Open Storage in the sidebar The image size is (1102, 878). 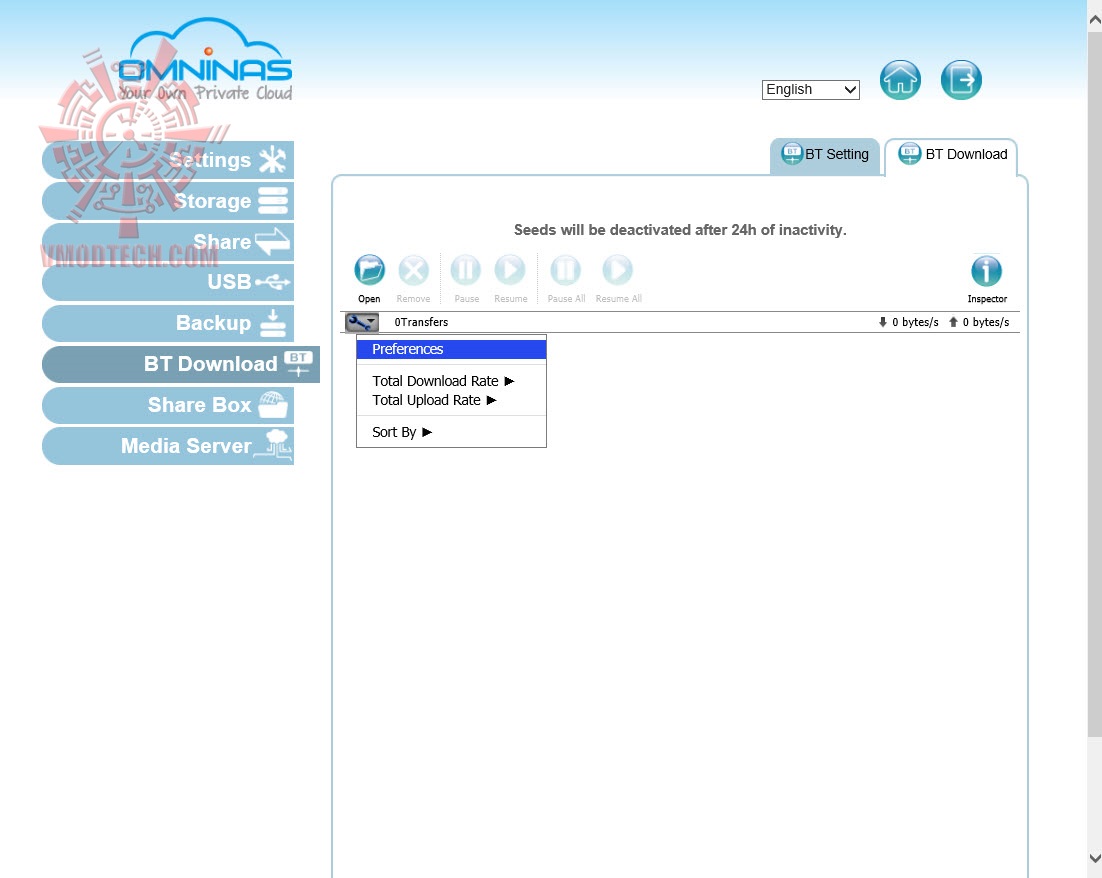click(168, 201)
